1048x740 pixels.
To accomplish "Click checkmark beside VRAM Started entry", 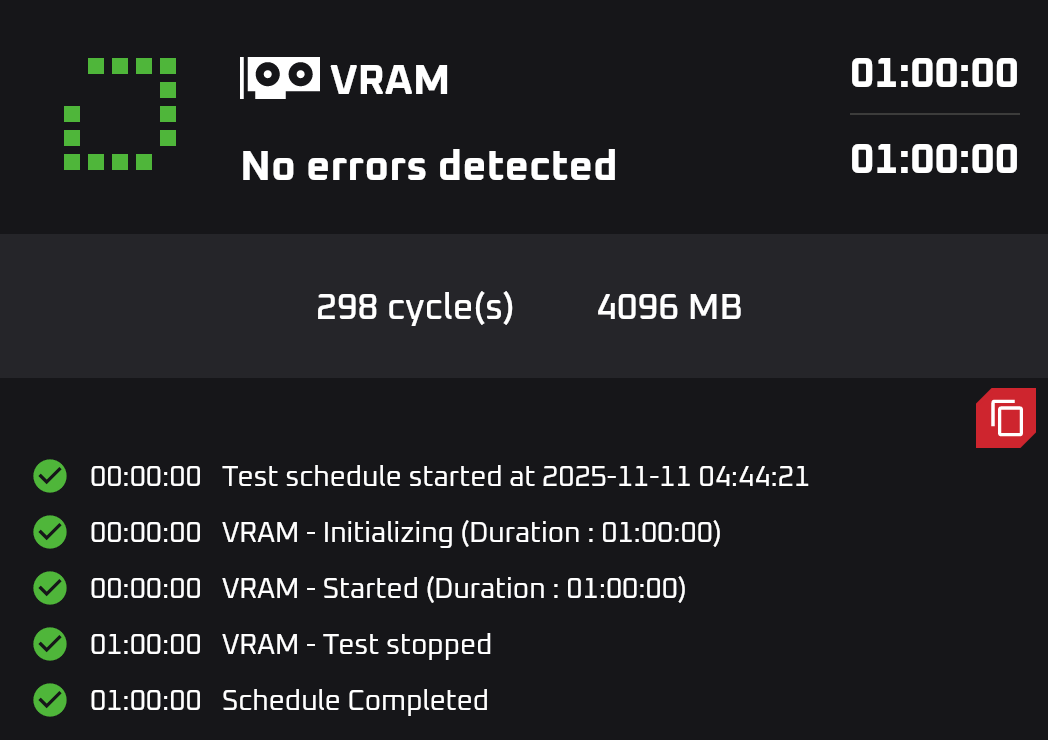I will point(50,588).
